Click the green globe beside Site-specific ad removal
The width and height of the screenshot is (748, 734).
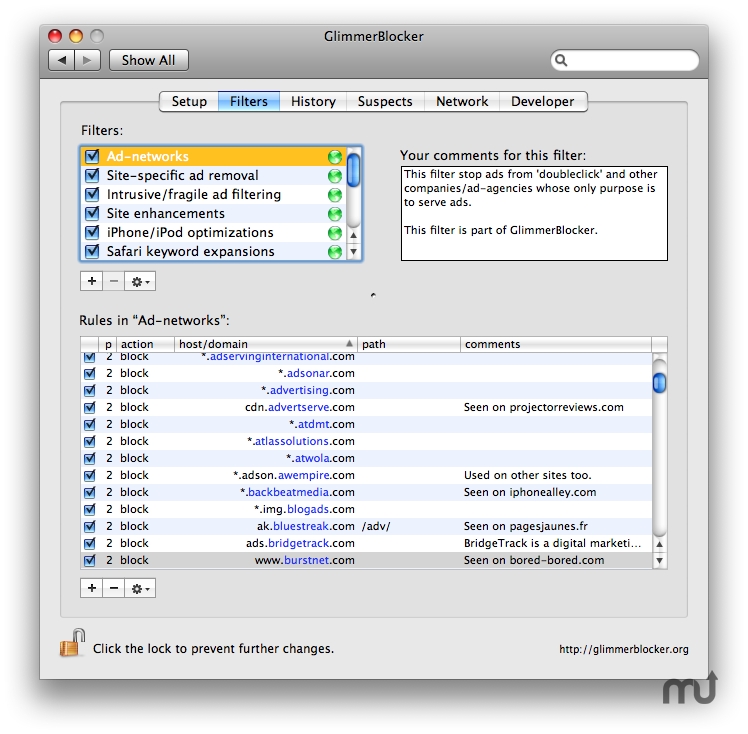tap(335, 176)
